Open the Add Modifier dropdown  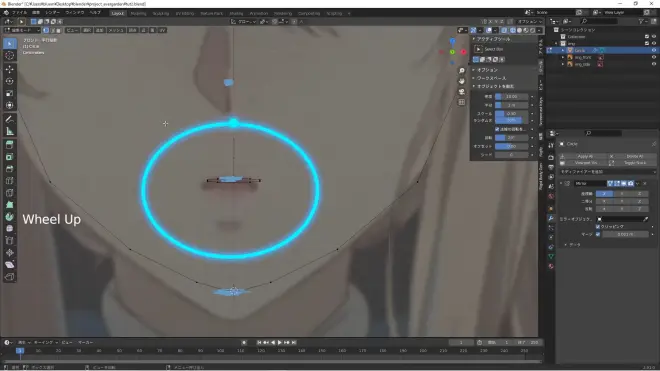[x=607, y=172]
